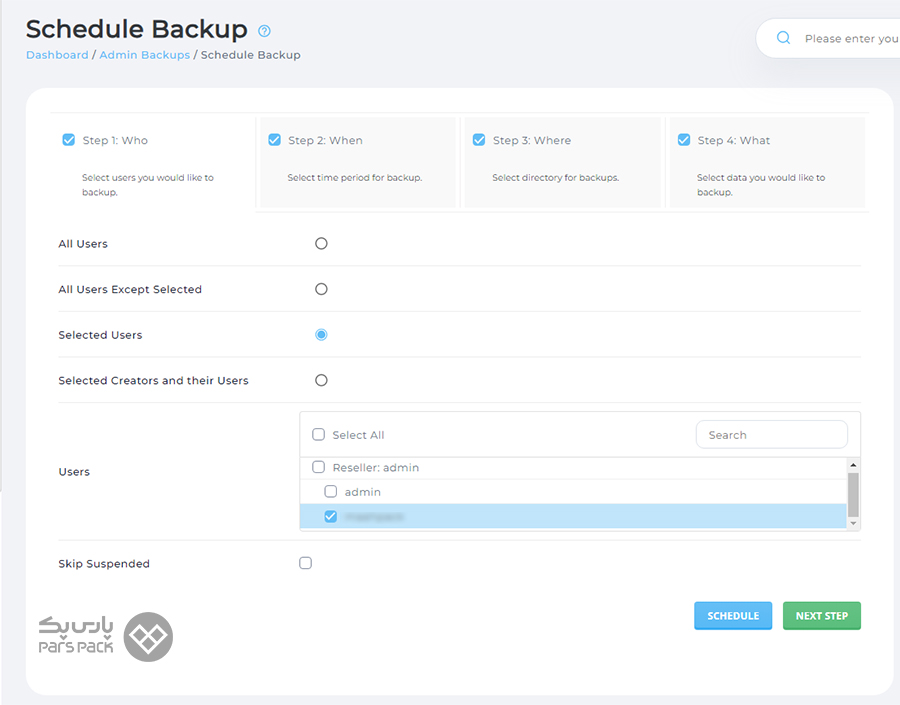900x705 pixels.
Task: Click the users list scroll down arrow
Action: coord(853,523)
